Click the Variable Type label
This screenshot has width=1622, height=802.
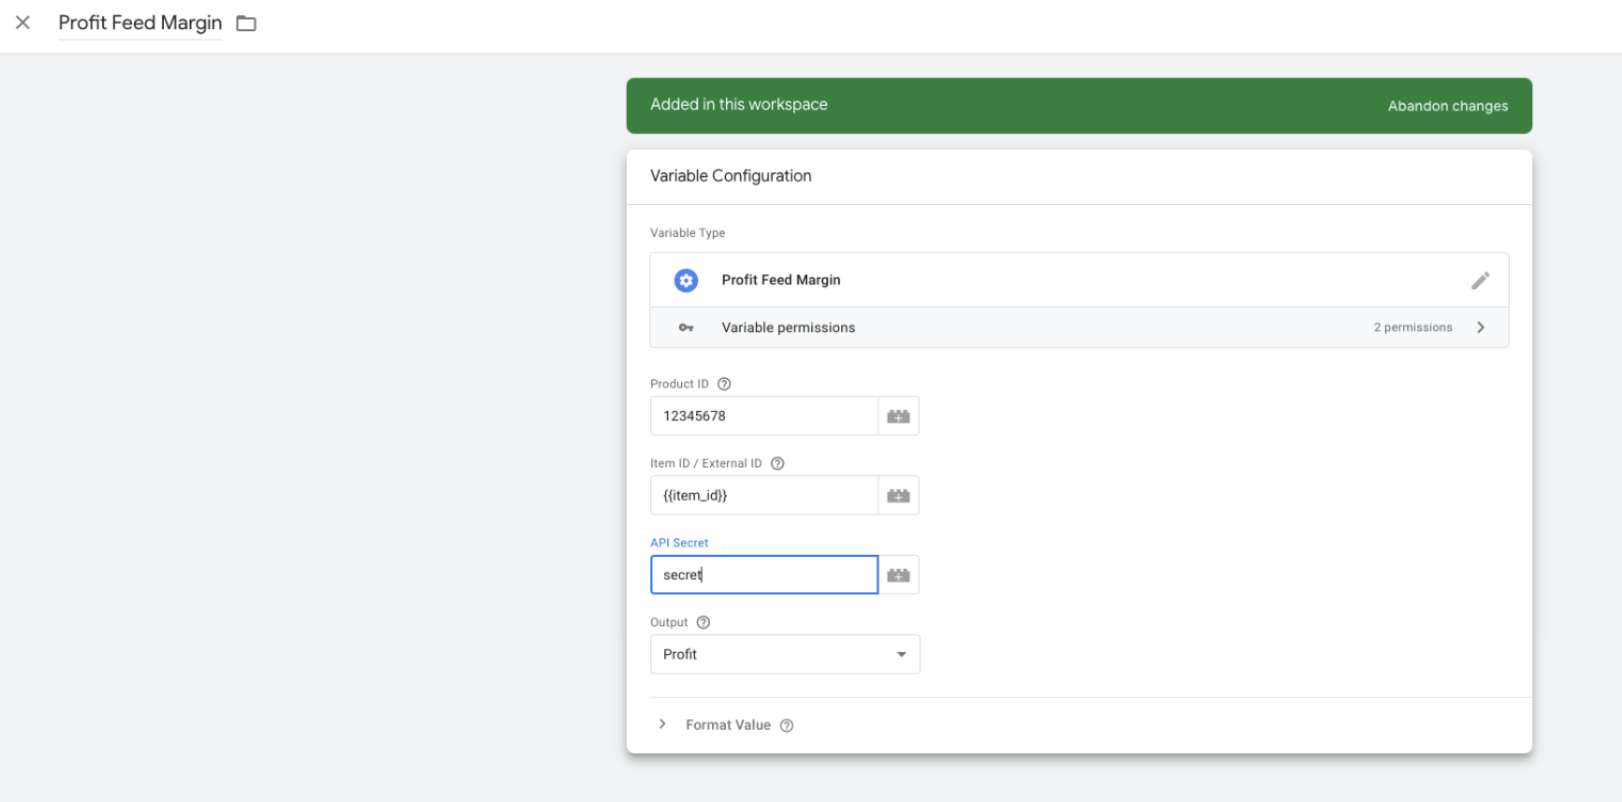tap(688, 233)
